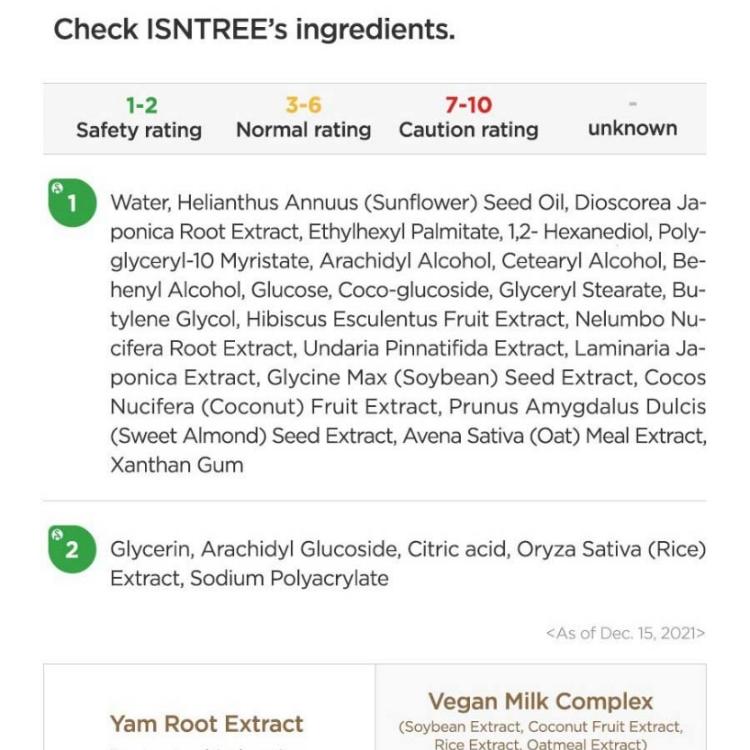Click Sodium Polyacrylate ingredient text
The height and width of the screenshot is (750, 750).
[x=289, y=578]
